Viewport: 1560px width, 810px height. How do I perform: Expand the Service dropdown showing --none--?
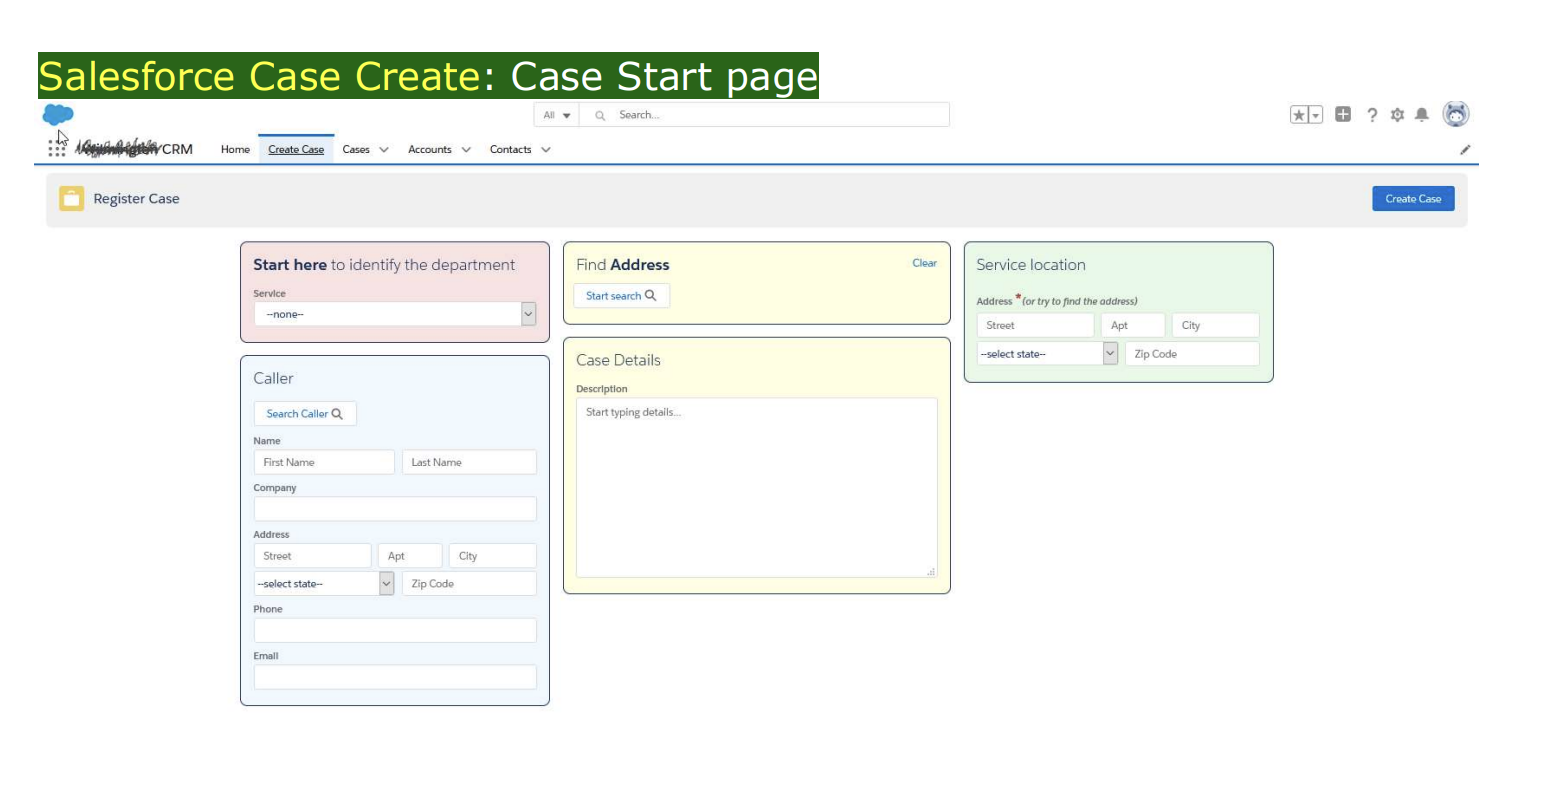(x=395, y=314)
